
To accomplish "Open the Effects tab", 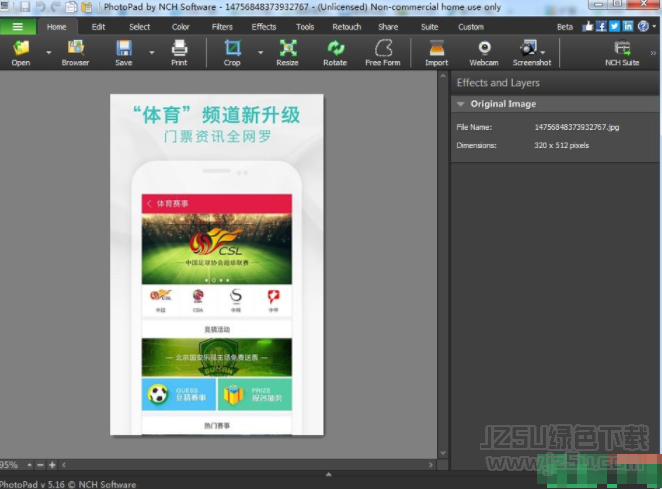I will click(x=264, y=27).
